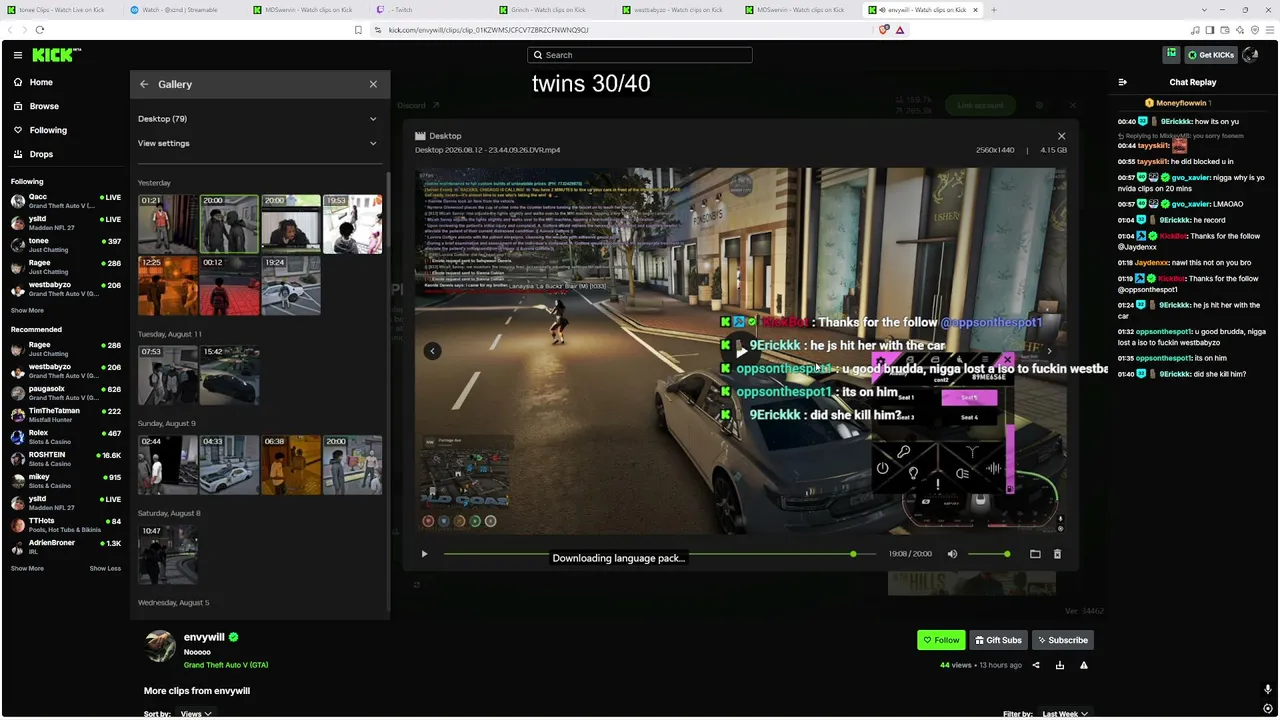Viewport: 1280px width, 720px height.
Task: Expand the View settings section
Action: point(258,143)
